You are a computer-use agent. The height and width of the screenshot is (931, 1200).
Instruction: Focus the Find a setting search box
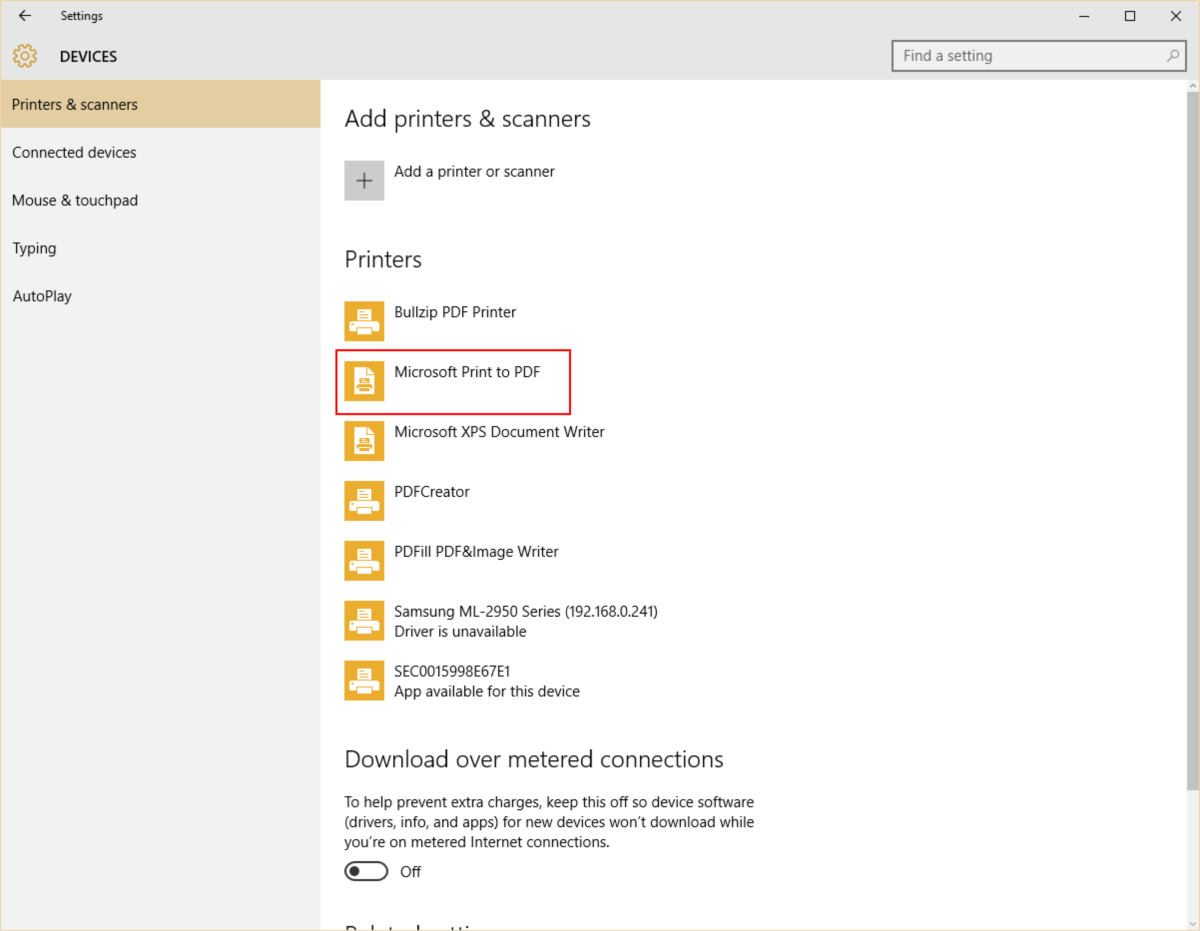(x=1039, y=56)
